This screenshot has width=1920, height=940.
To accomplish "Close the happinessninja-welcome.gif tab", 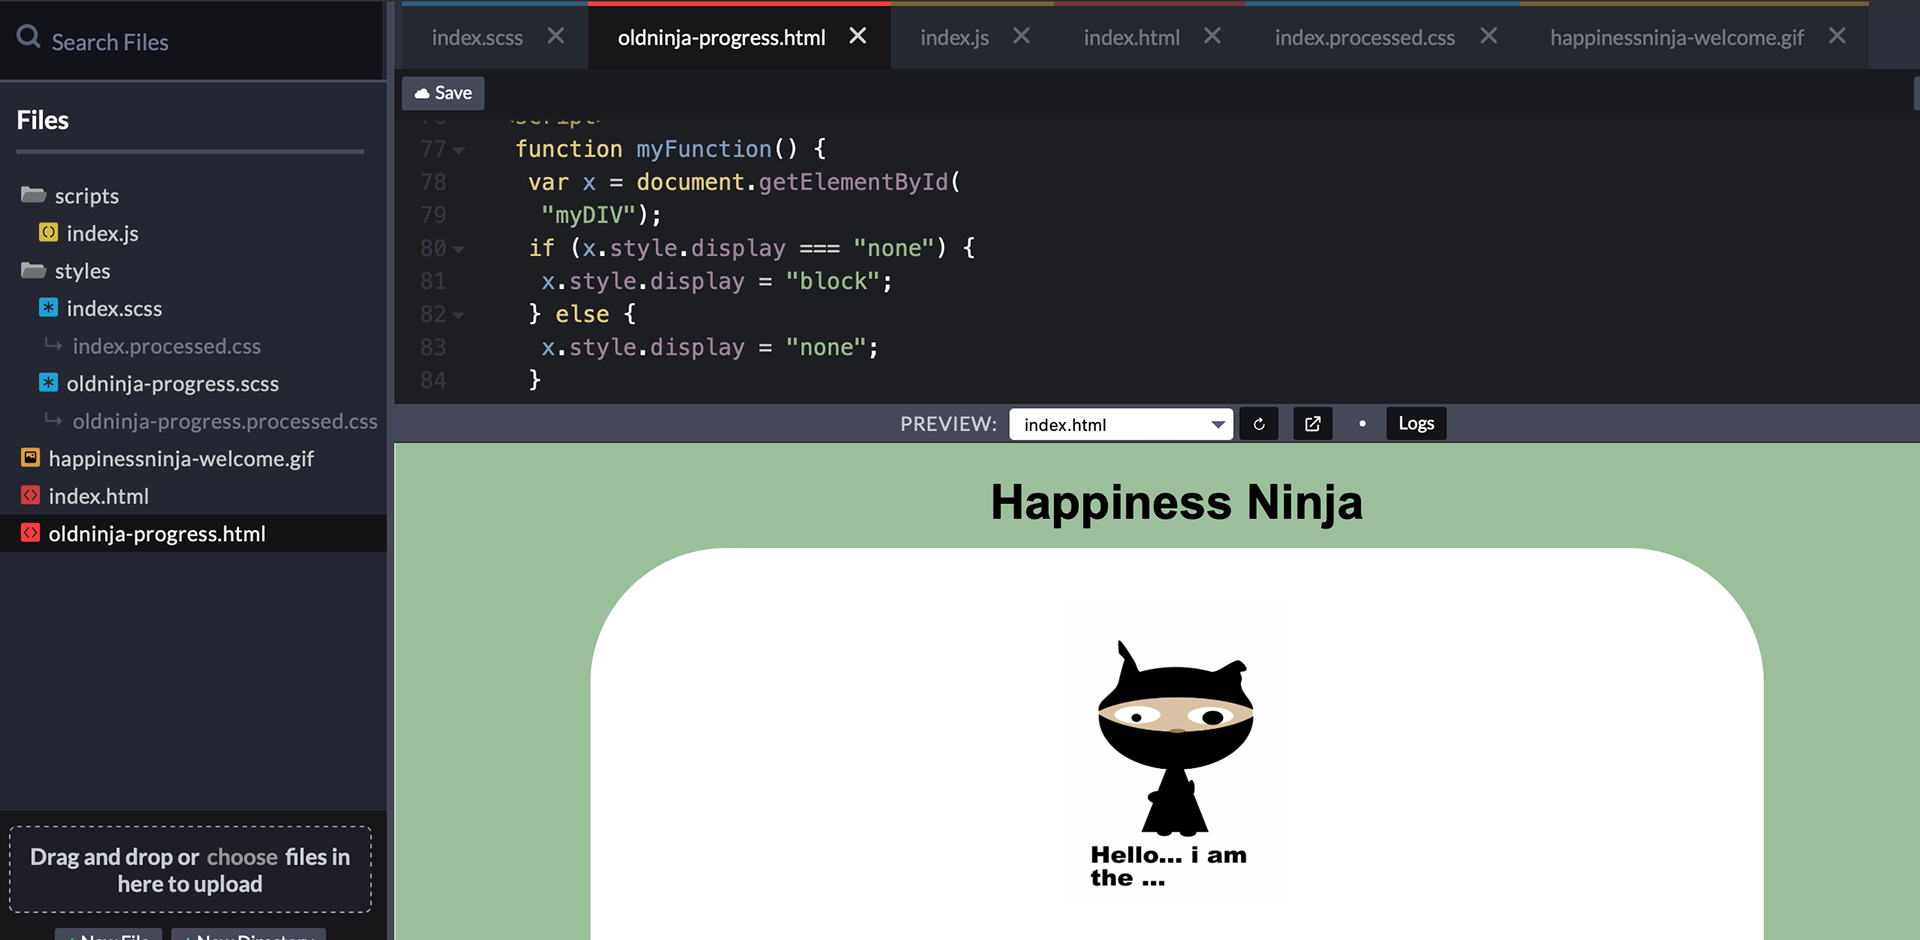I will 1837,36.
